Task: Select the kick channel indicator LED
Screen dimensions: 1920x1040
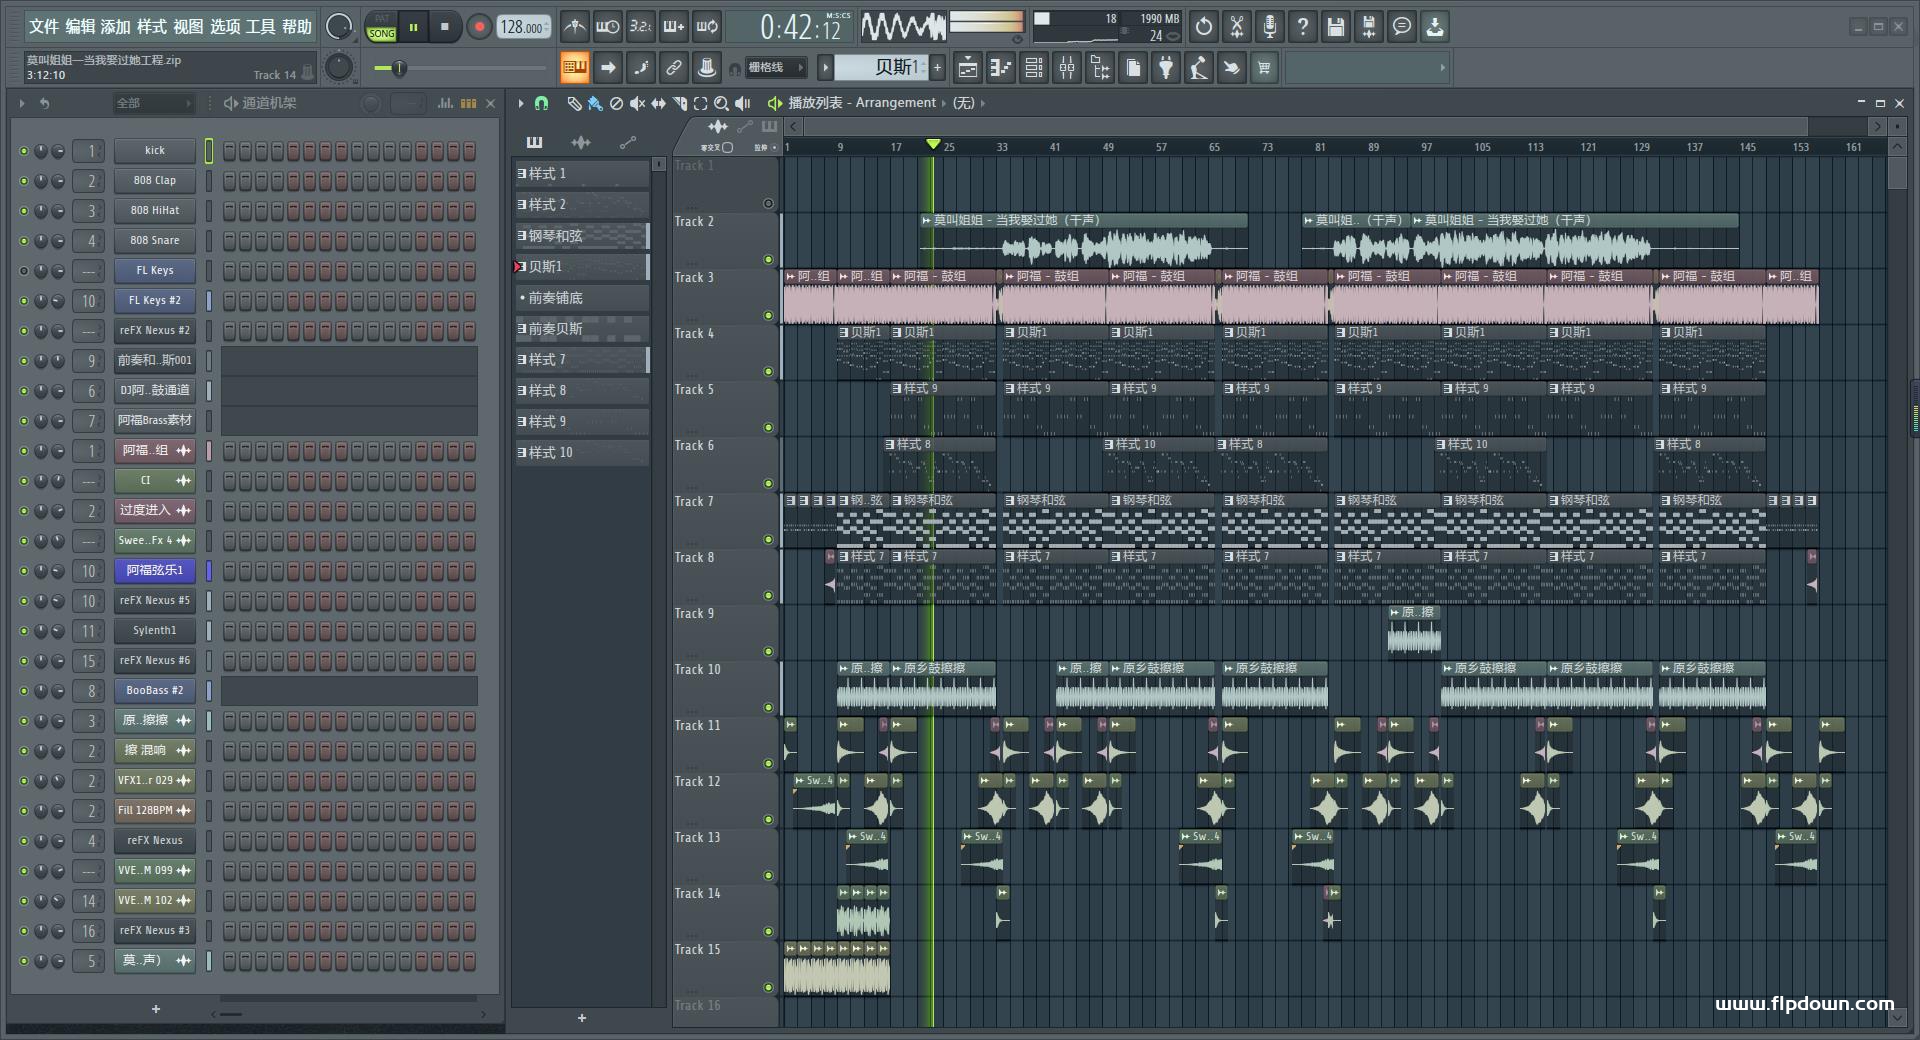Action: (209, 151)
